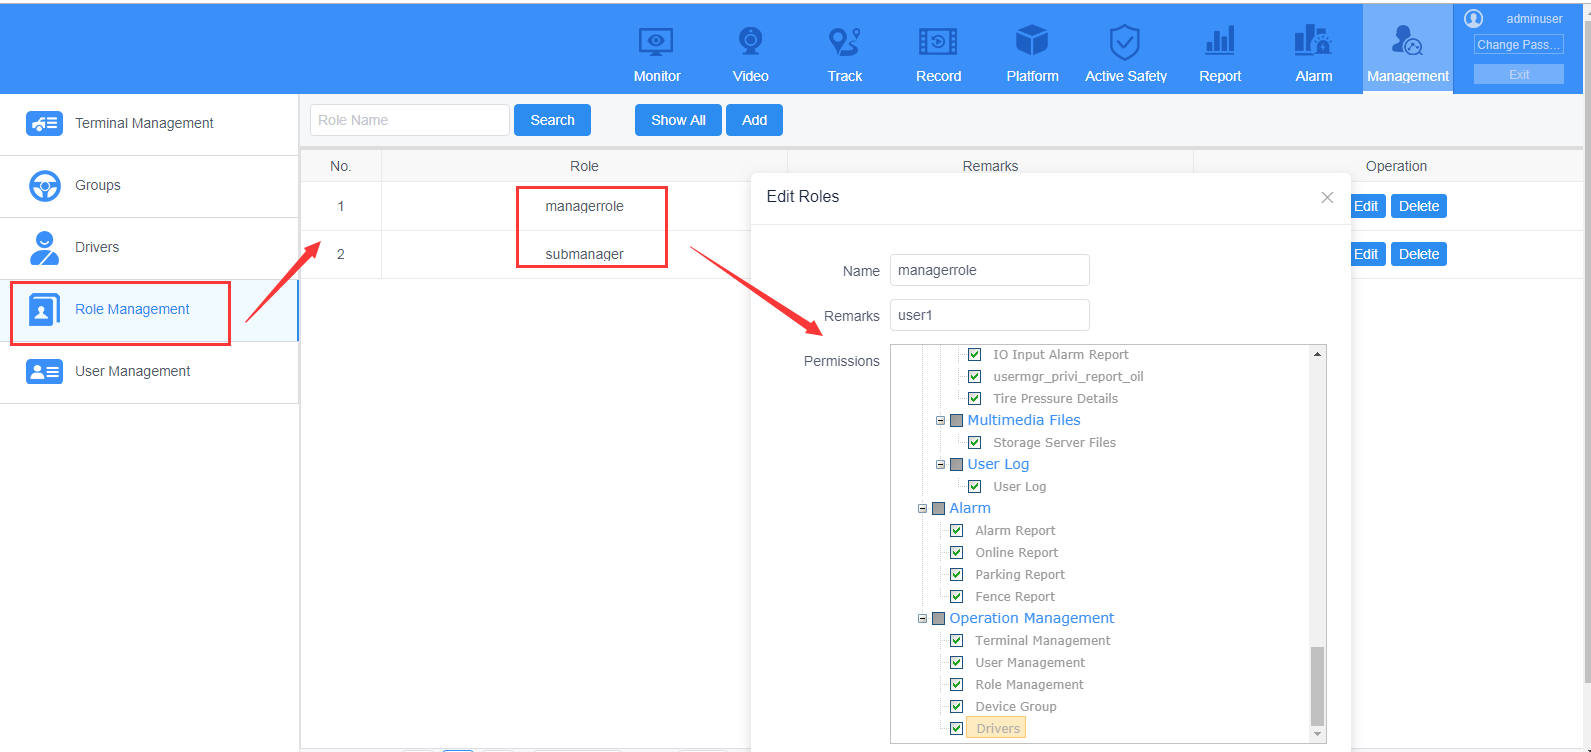Screen dimensions: 1591x752
Task: Uncheck the Device Group checkbox
Action: 956,706
